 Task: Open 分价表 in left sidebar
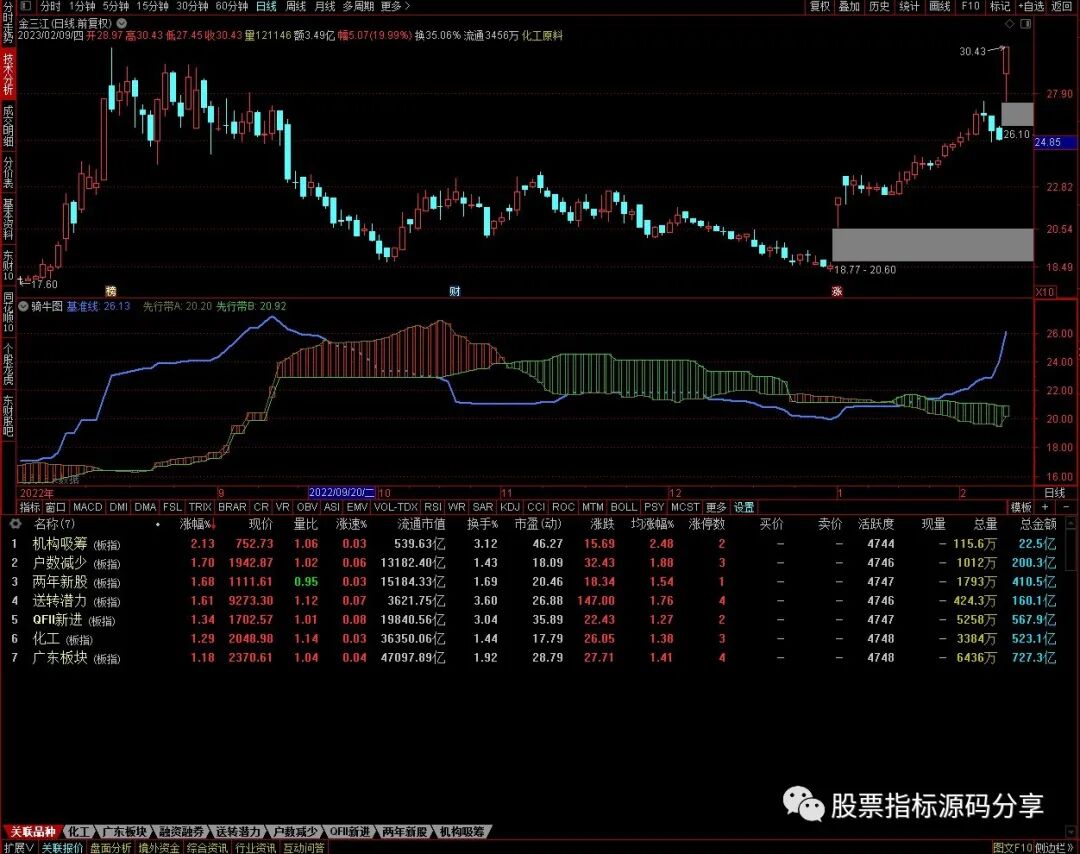coord(8,172)
